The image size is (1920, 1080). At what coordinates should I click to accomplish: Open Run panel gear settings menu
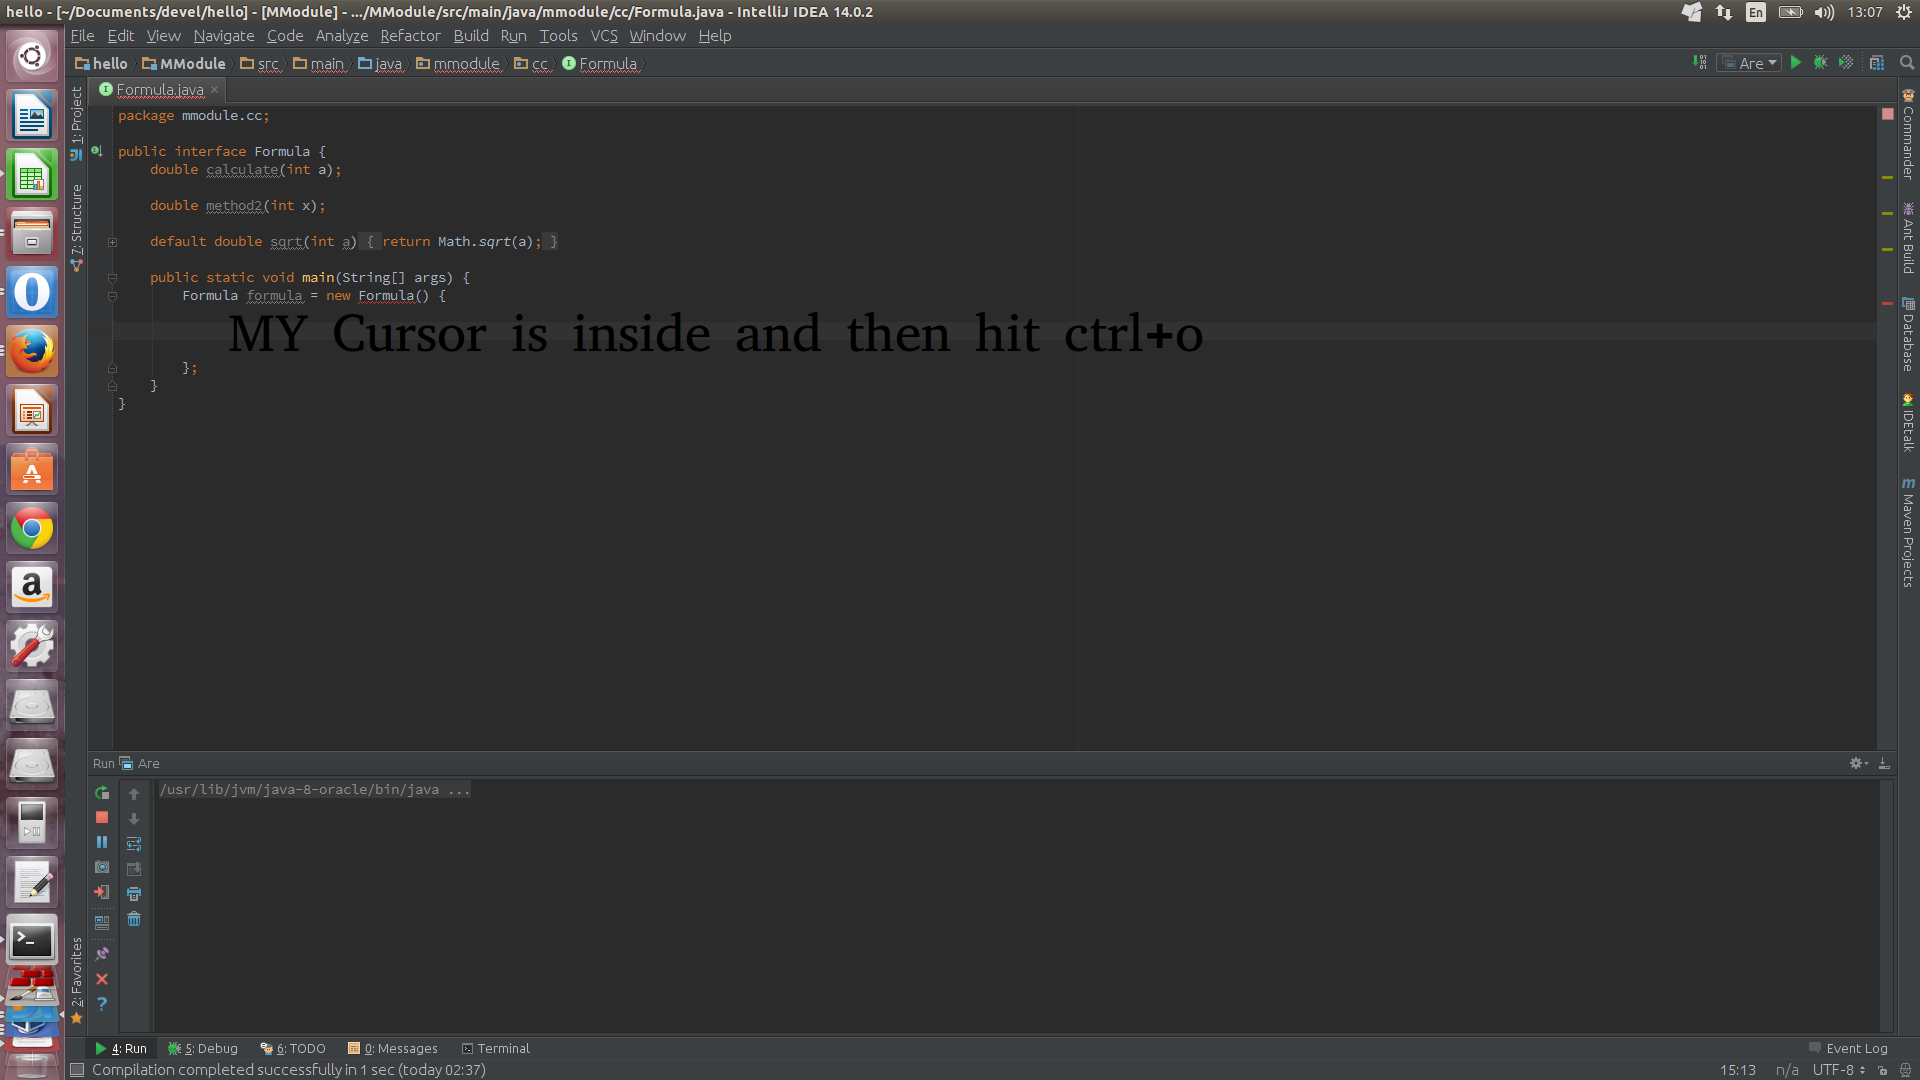(x=1858, y=763)
